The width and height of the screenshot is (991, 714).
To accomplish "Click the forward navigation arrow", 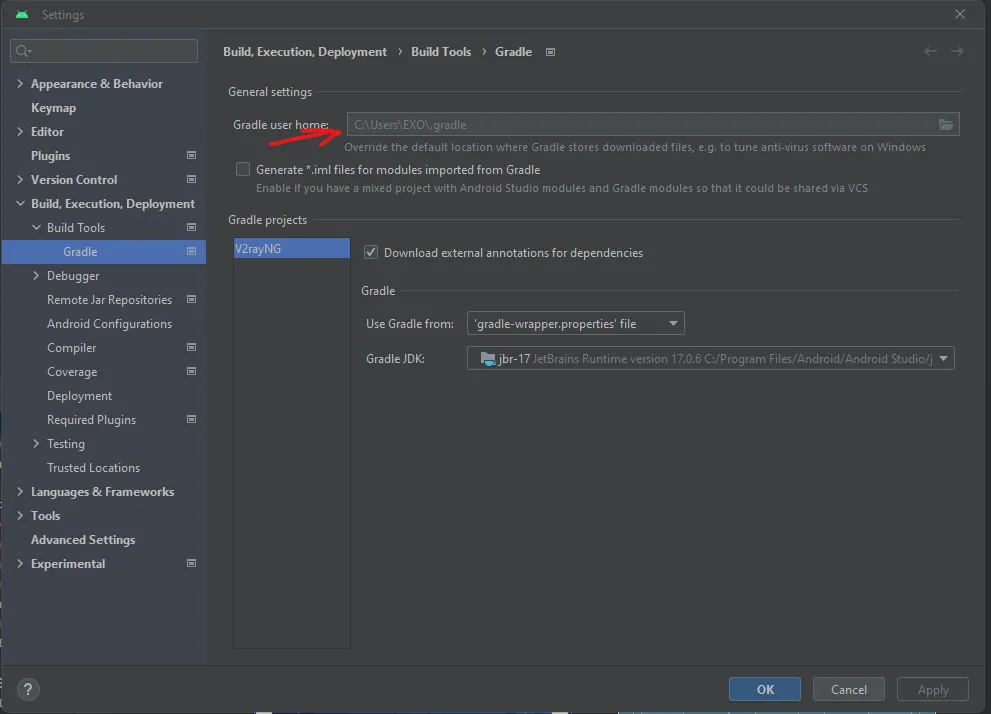I will tap(958, 51).
